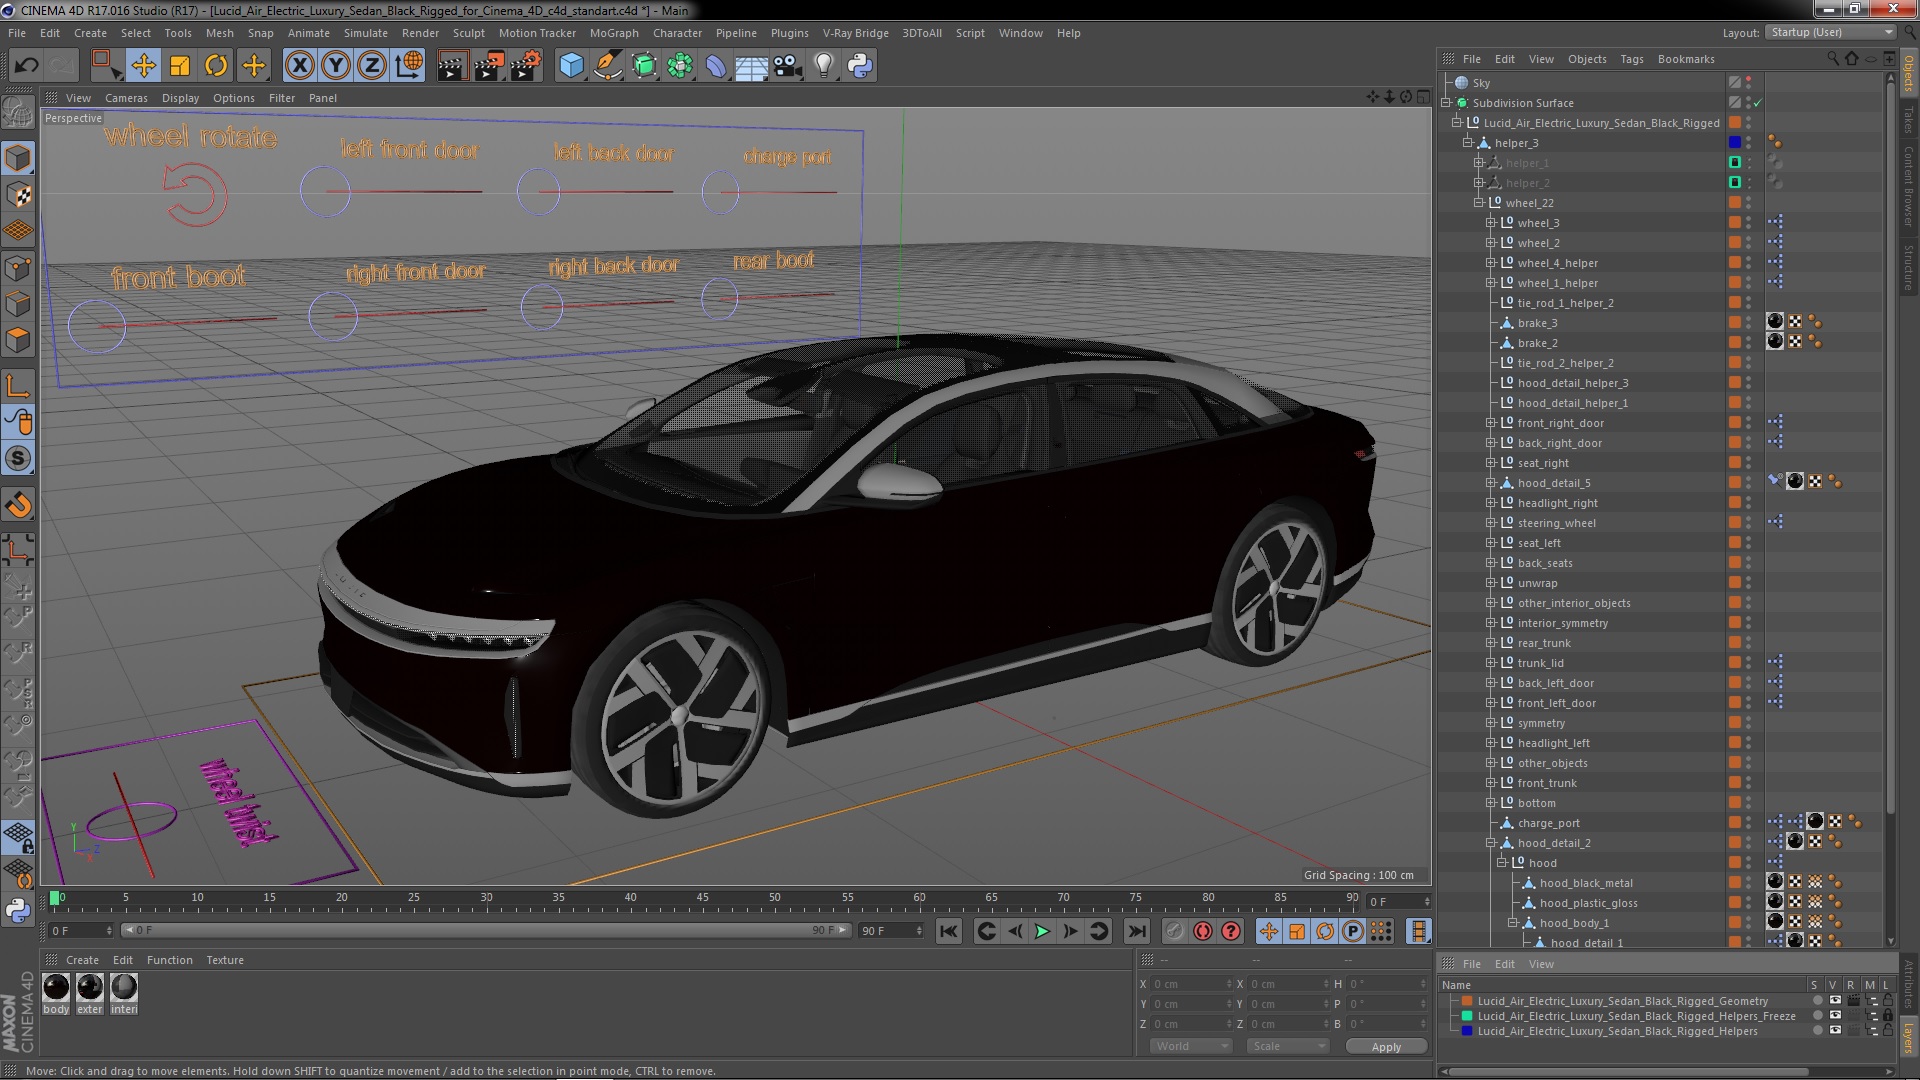Click helper_1 layer color swatch
This screenshot has height=1080, width=1920.
click(x=1735, y=163)
